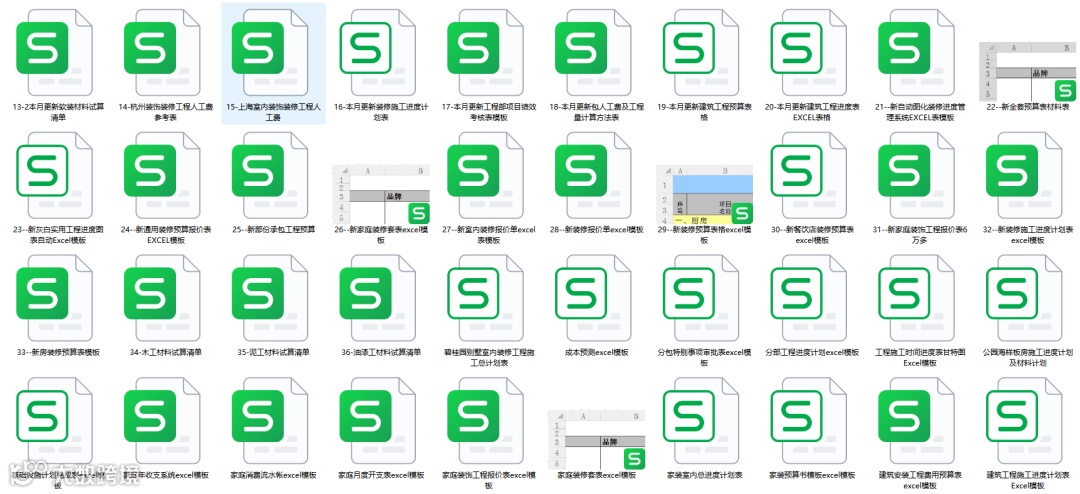
Task: Select the 32--新装修施工进度计划表 file icon
Action: (1025, 174)
